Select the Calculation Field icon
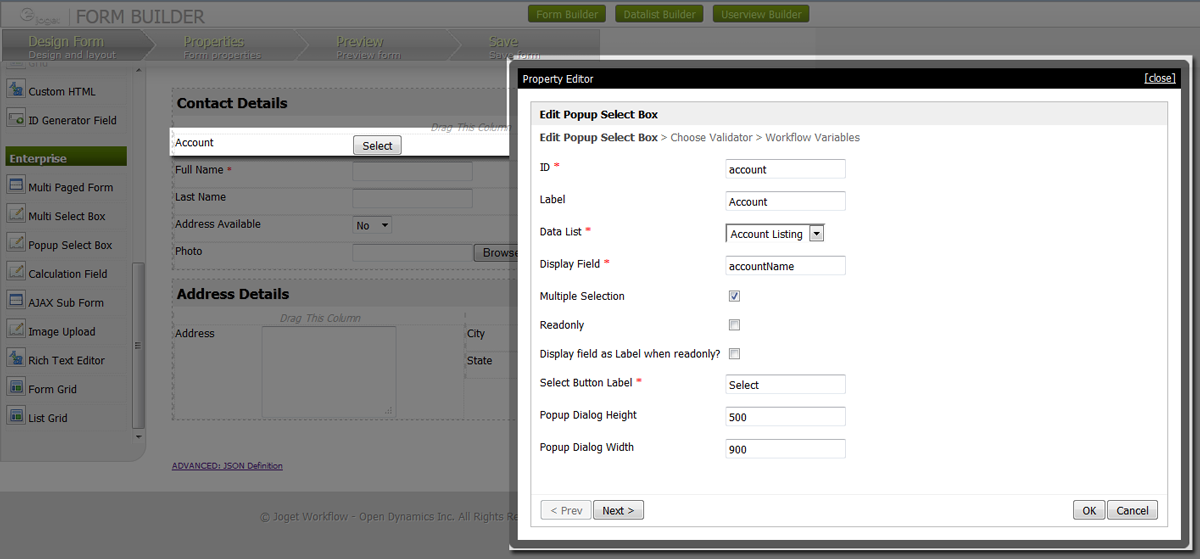1200x559 pixels. 16,273
